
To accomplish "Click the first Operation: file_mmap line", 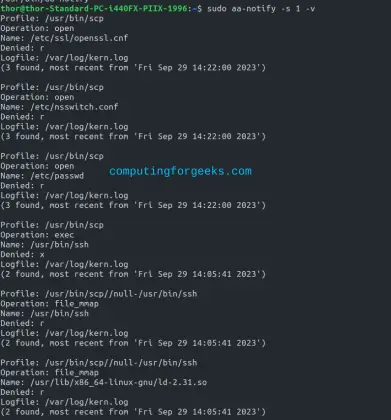I will (49, 304).
